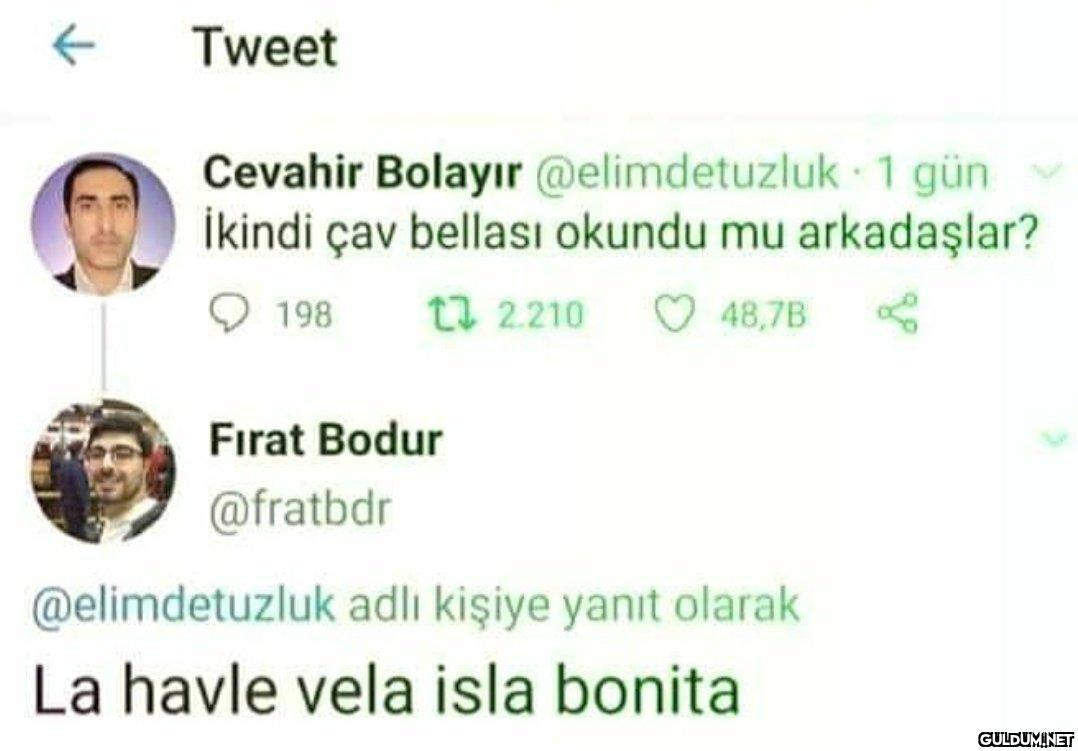Image resolution: width=1078 pixels, height=751 pixels.
Task: Tap the 48,7B likes count
Action: (x=764, y=316)
